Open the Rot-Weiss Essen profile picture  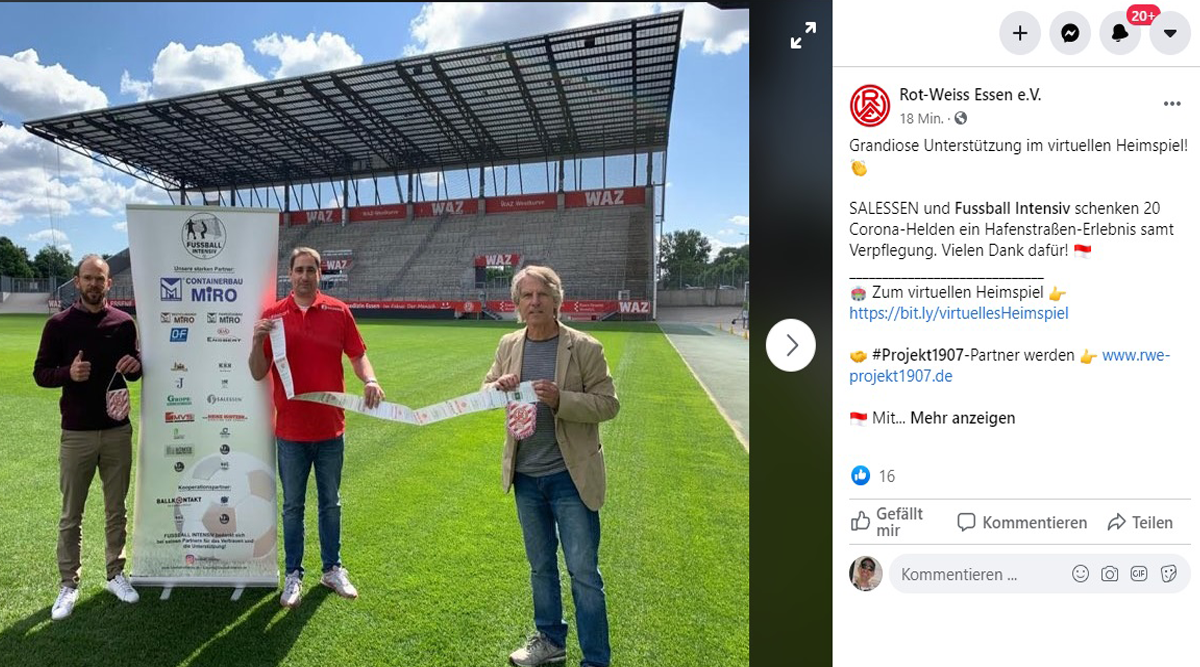coord(869,105)
